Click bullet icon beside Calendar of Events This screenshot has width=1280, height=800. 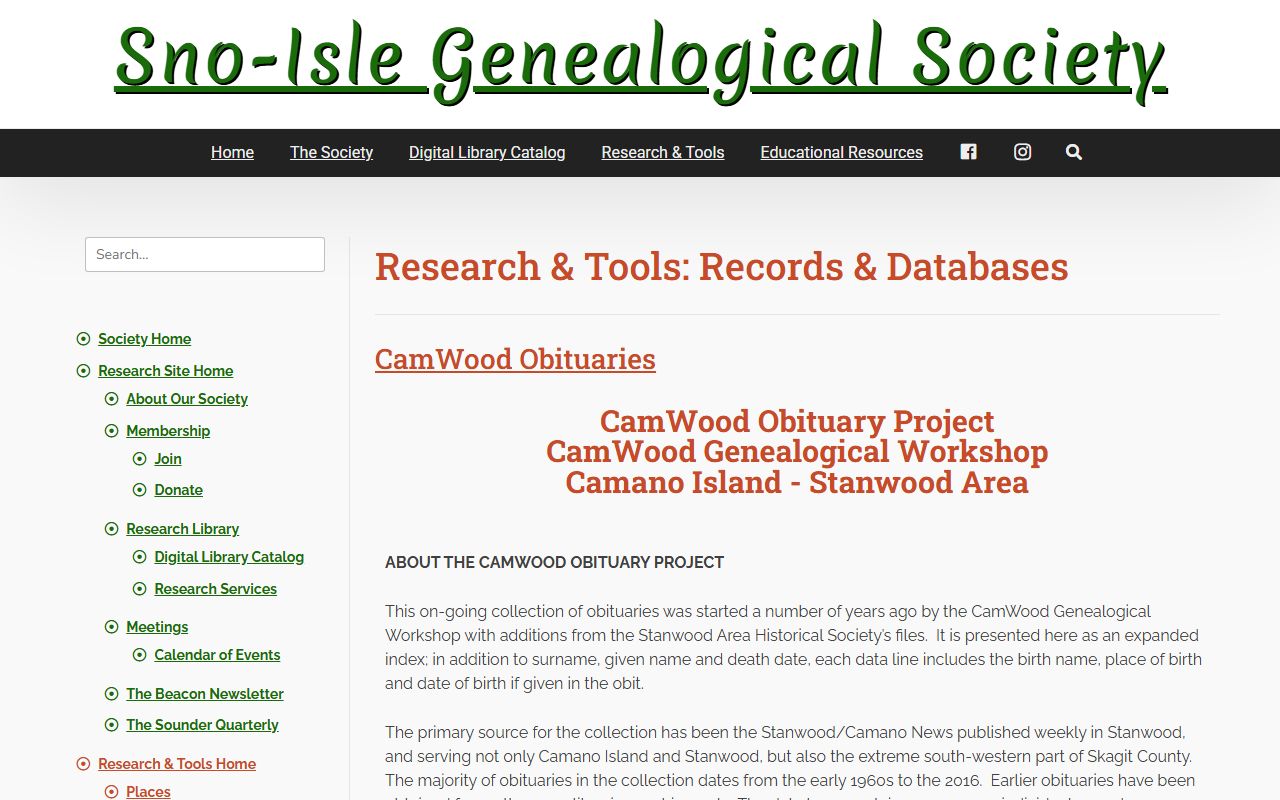click(x=139, y=655)
